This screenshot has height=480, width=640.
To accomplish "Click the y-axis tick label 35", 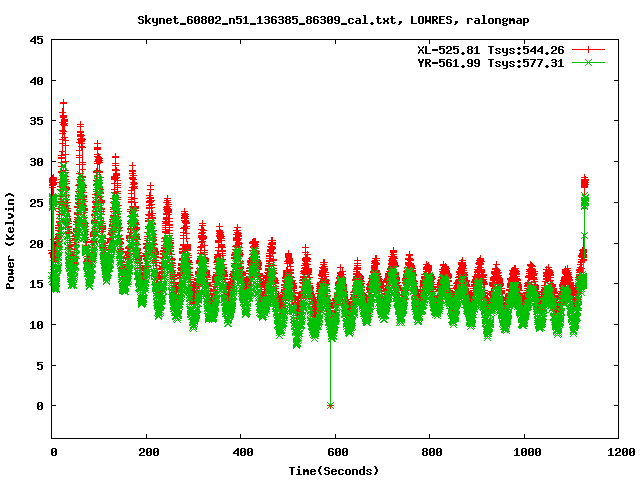I will click(36, 121).
